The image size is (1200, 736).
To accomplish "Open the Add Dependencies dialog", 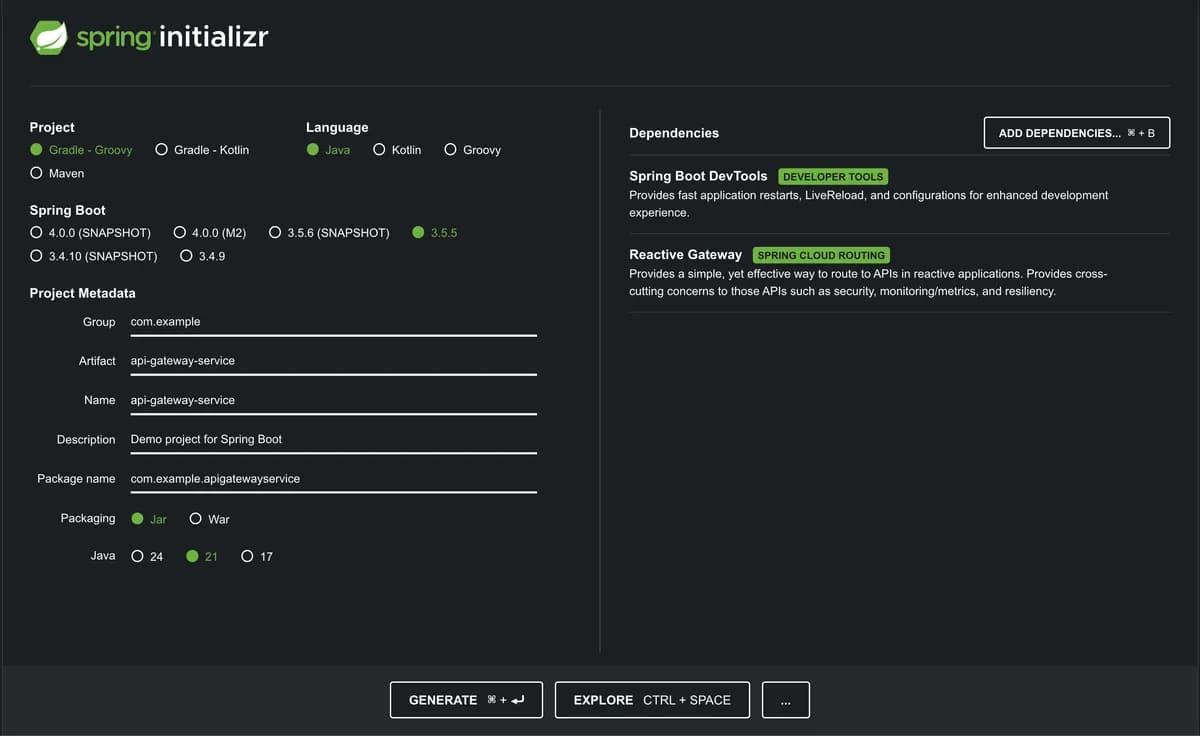I will tap(1077, 133).
